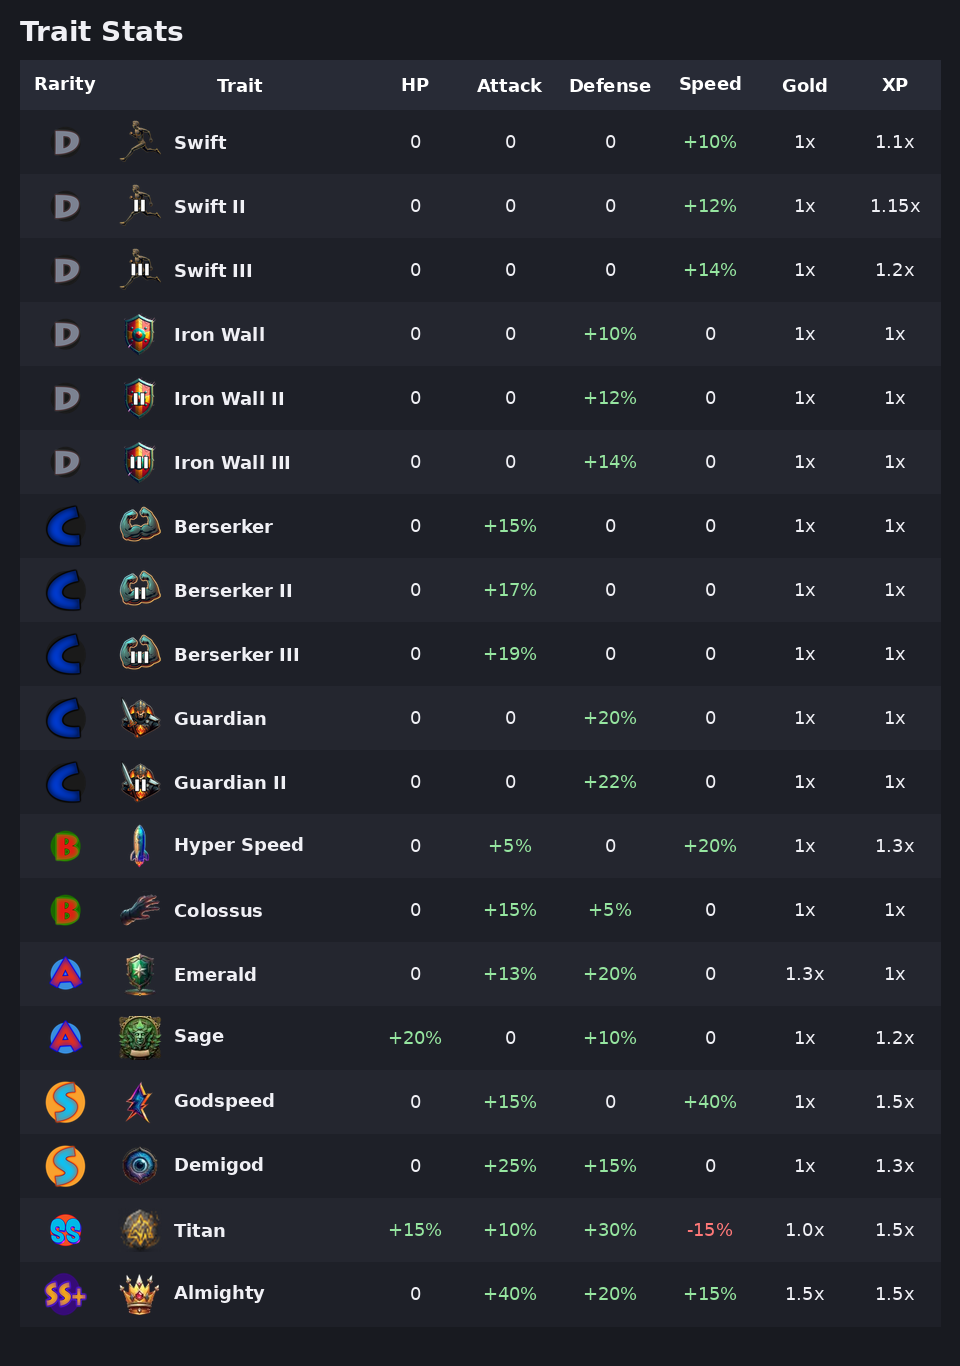This screenshot has width=960, height=1366.
Task: Click the Gold column header
Action: pyautogui.click(x=805, y=85)
